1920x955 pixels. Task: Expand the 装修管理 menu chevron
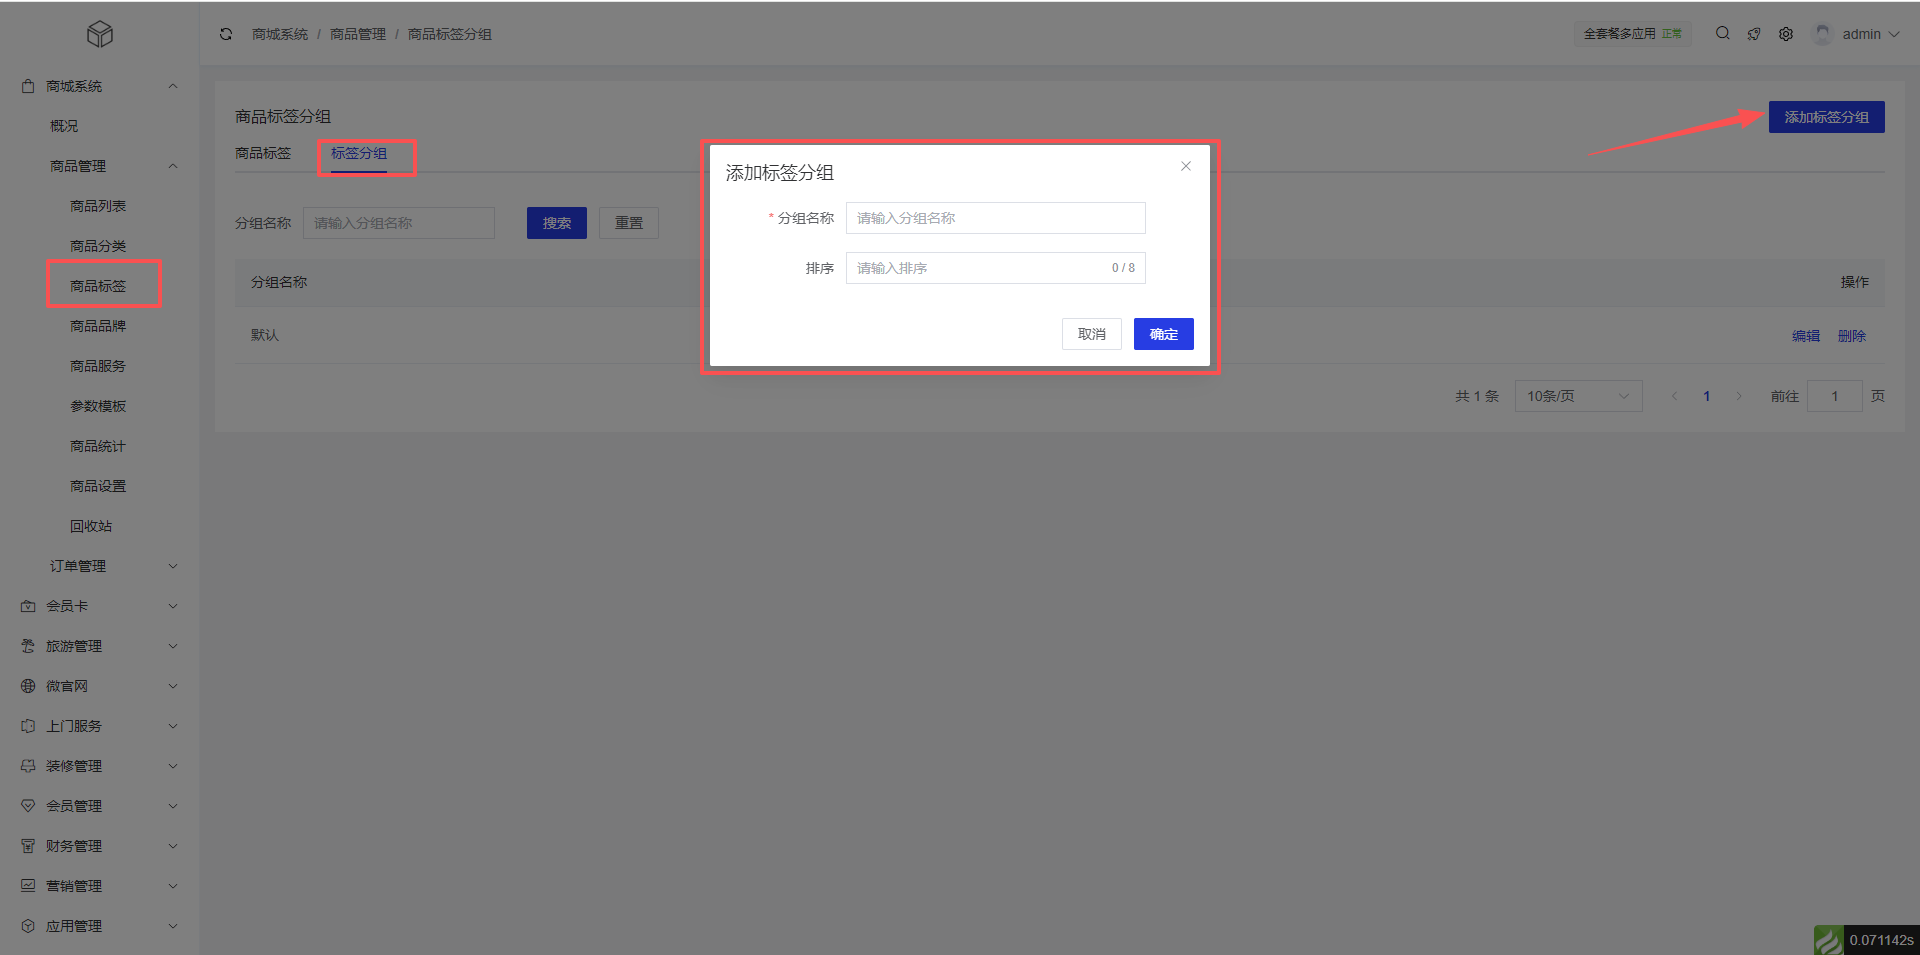point(173,766)
